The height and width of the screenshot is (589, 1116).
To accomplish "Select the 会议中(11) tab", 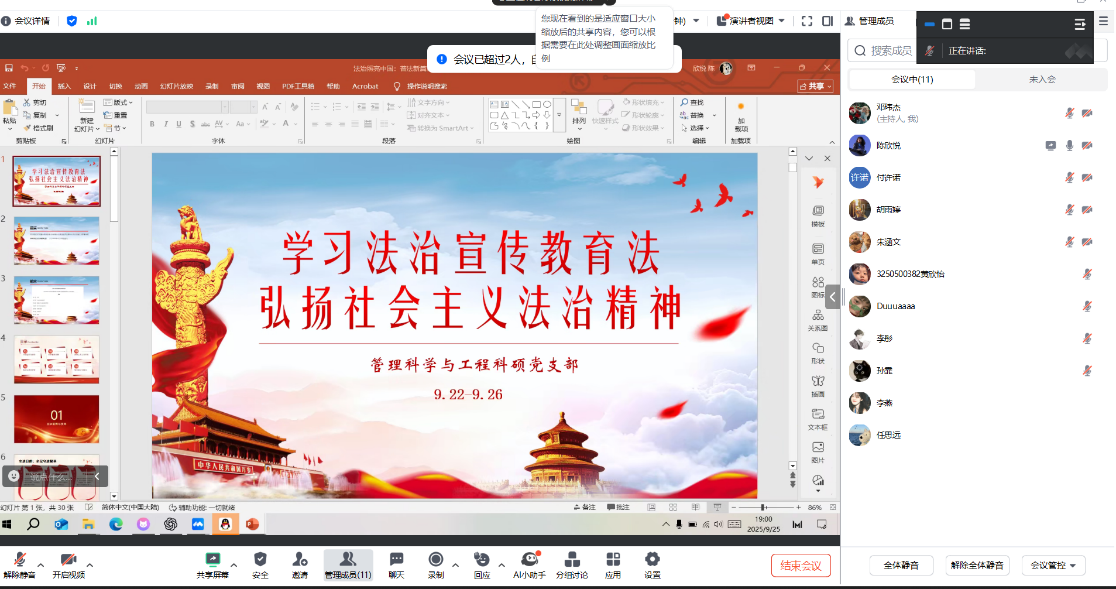I will [912, 79].
